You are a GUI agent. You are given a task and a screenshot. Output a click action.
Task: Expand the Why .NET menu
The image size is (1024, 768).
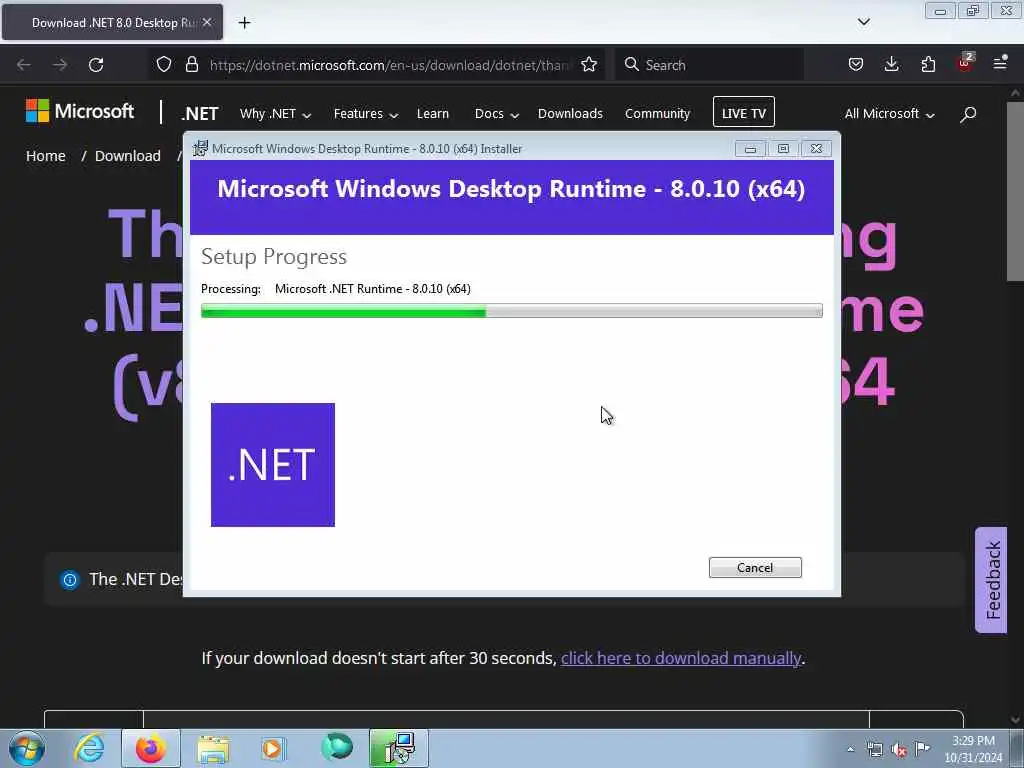276,114
